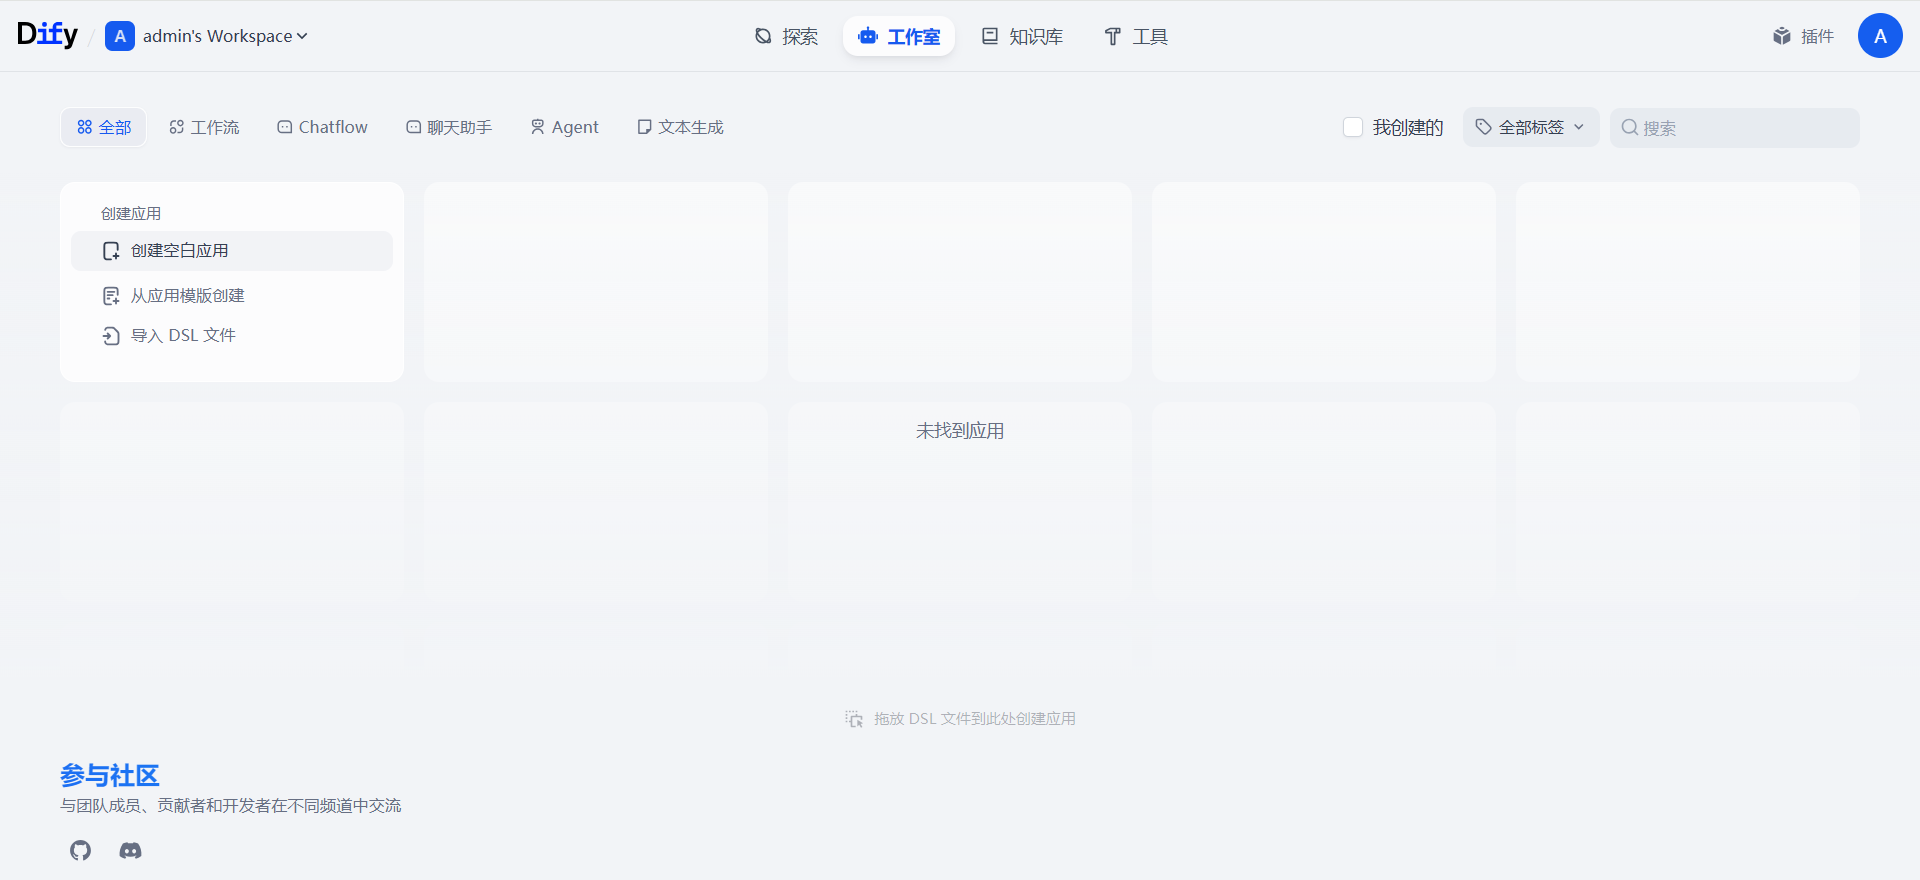Select the 全部 filter tab
Image resolution: width=1920 pixels, height=880 pixels.
coord(104,127)
